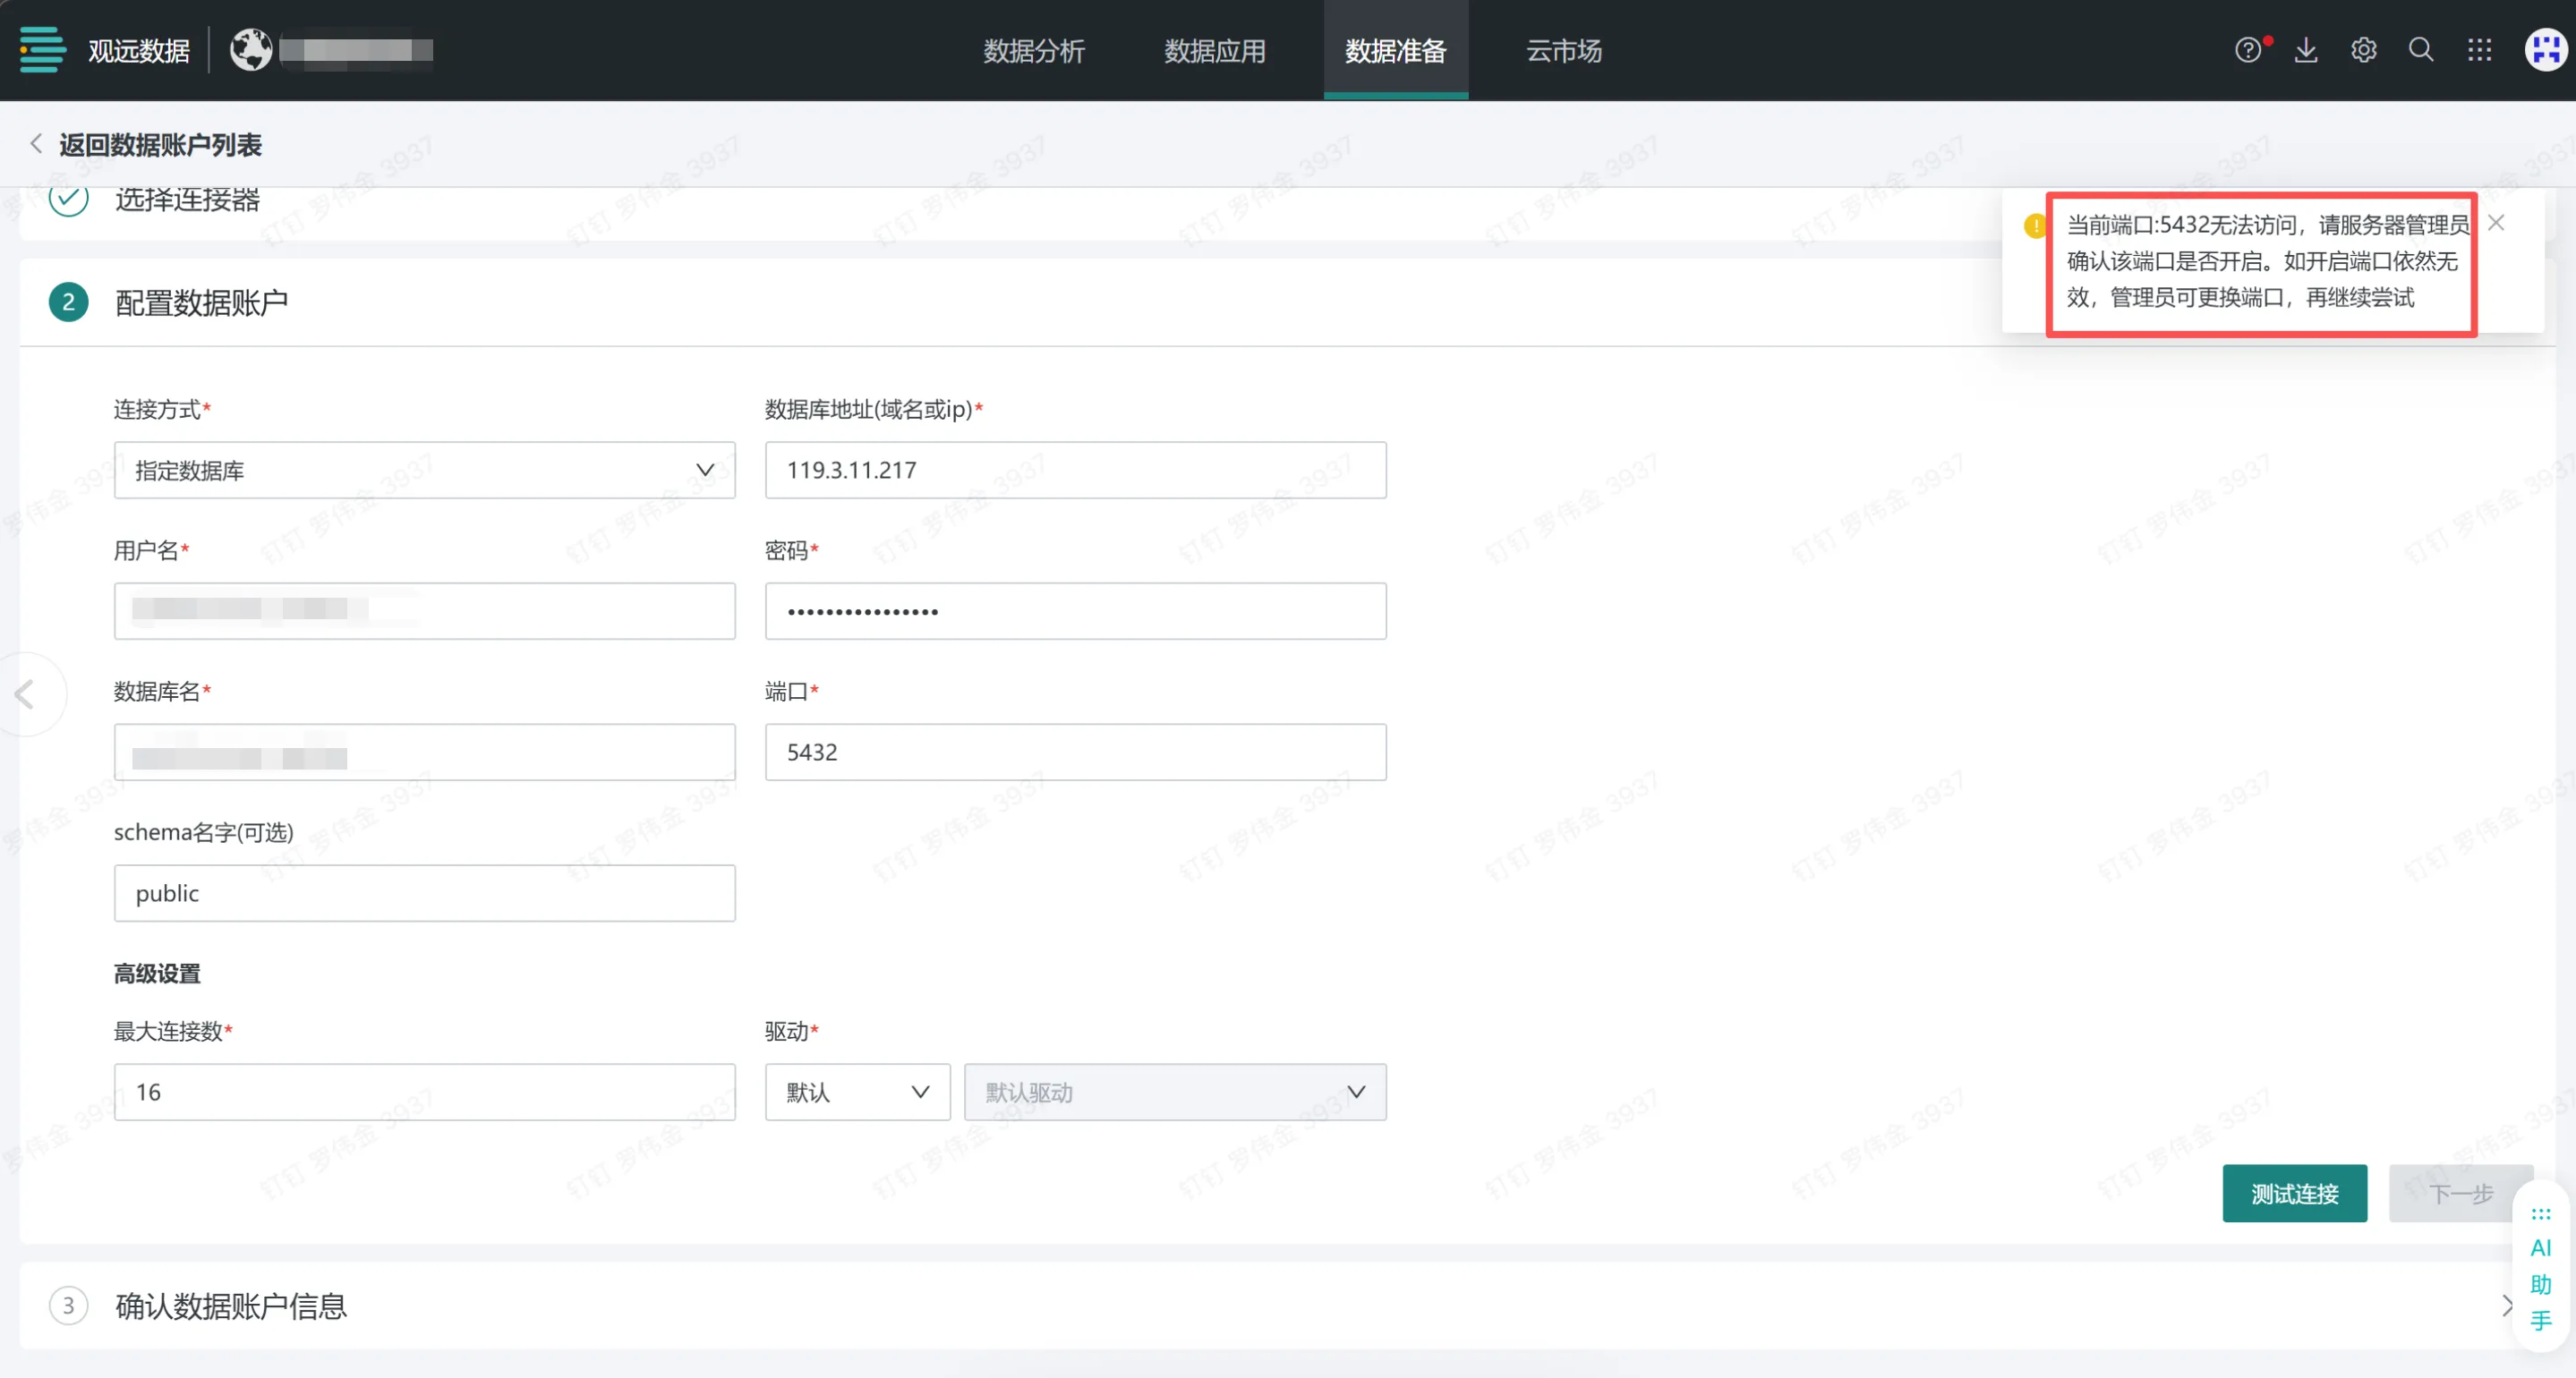Image resolution: width=2576 pixels, height=1378 pixels.
Task: Open the apps grid icon
Action: 2479,50
